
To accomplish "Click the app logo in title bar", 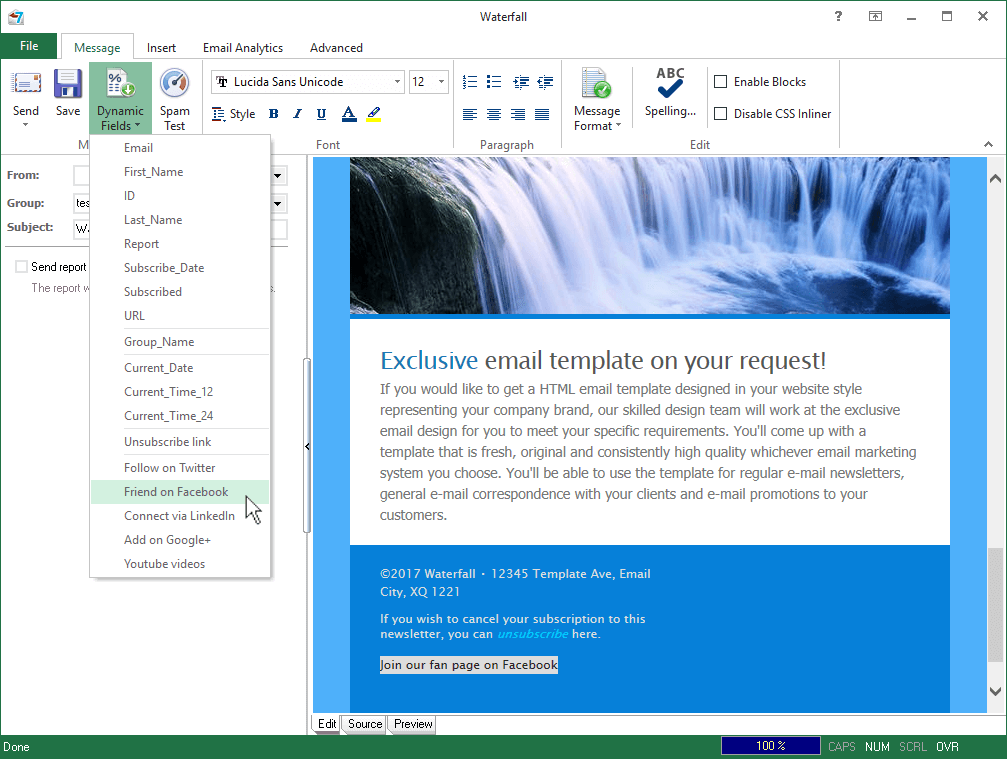I will pyautogui.click(x=16, y=17).
